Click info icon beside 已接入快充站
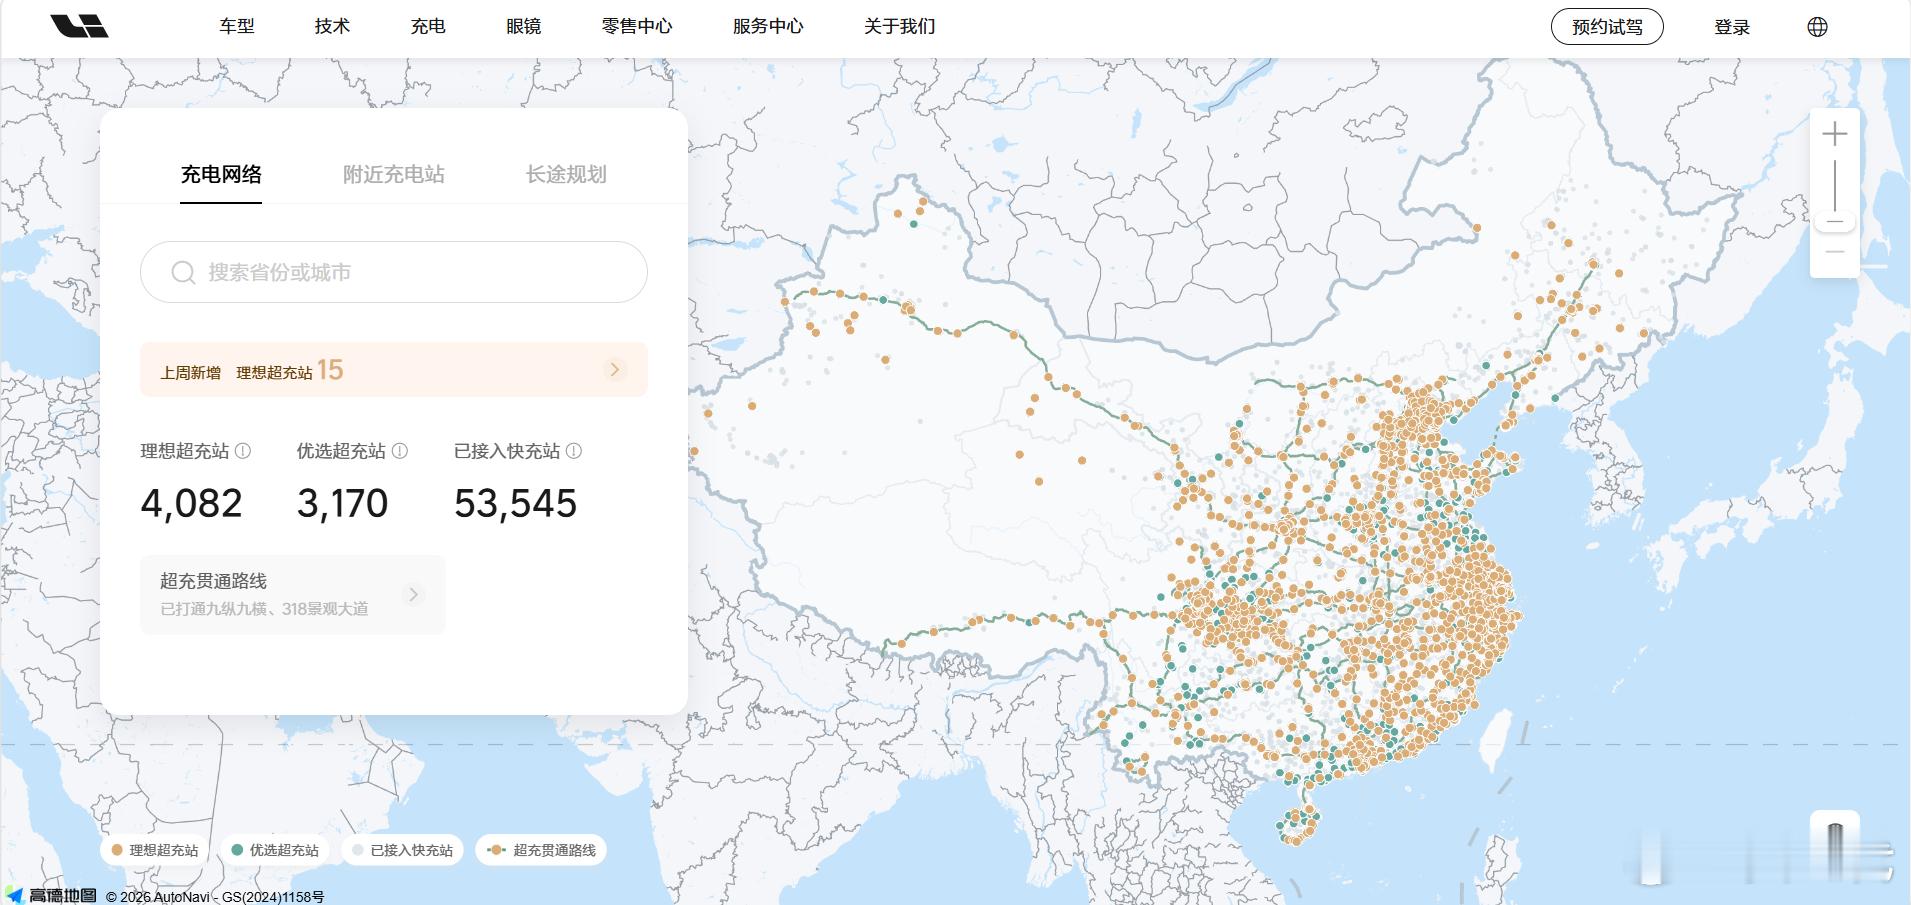Image resolution: width=1911 pixels, height=905 pixels. coord(573,451)
